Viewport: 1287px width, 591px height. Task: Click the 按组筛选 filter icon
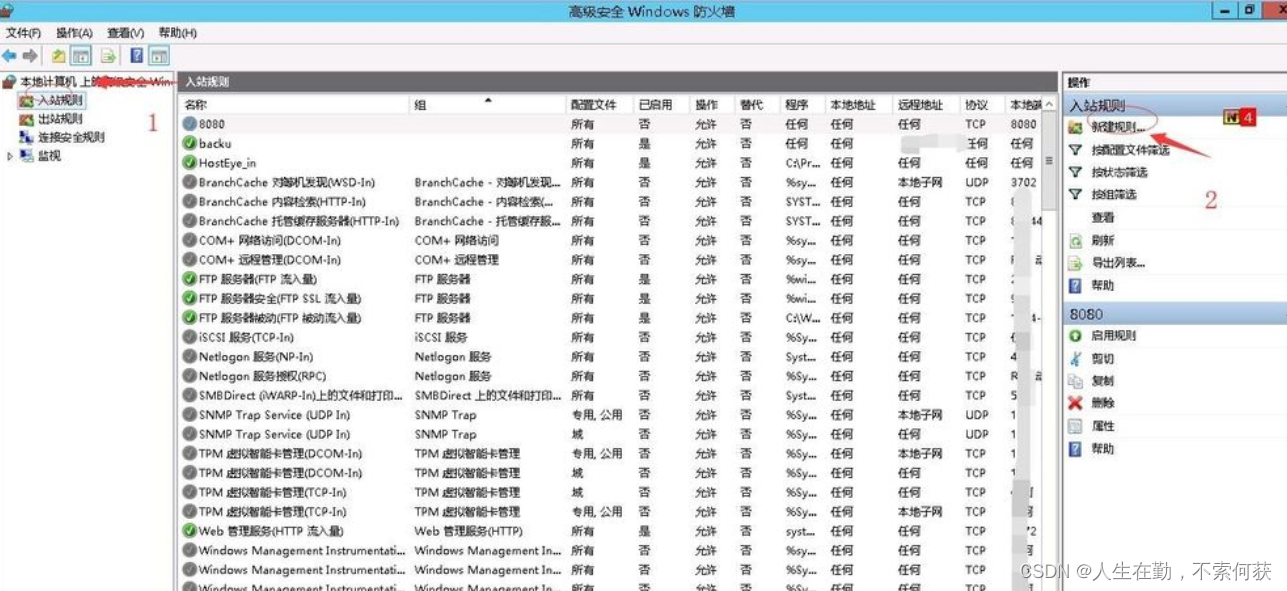(x=1075, y=194)
